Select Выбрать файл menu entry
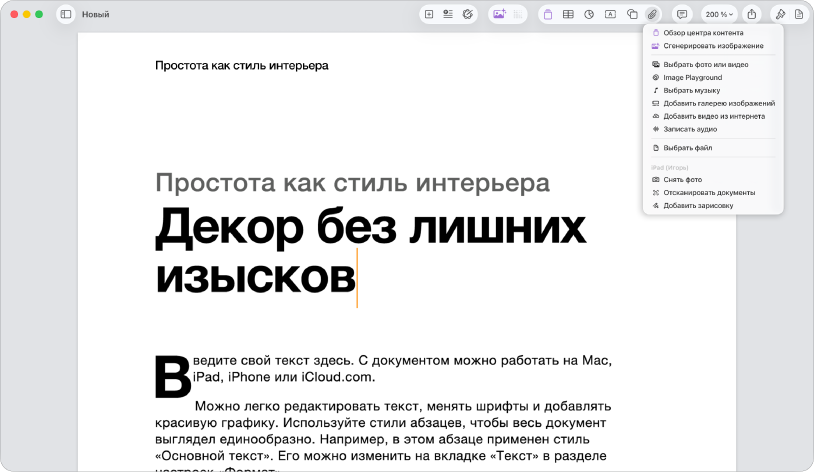 click(x=713, y=148)
